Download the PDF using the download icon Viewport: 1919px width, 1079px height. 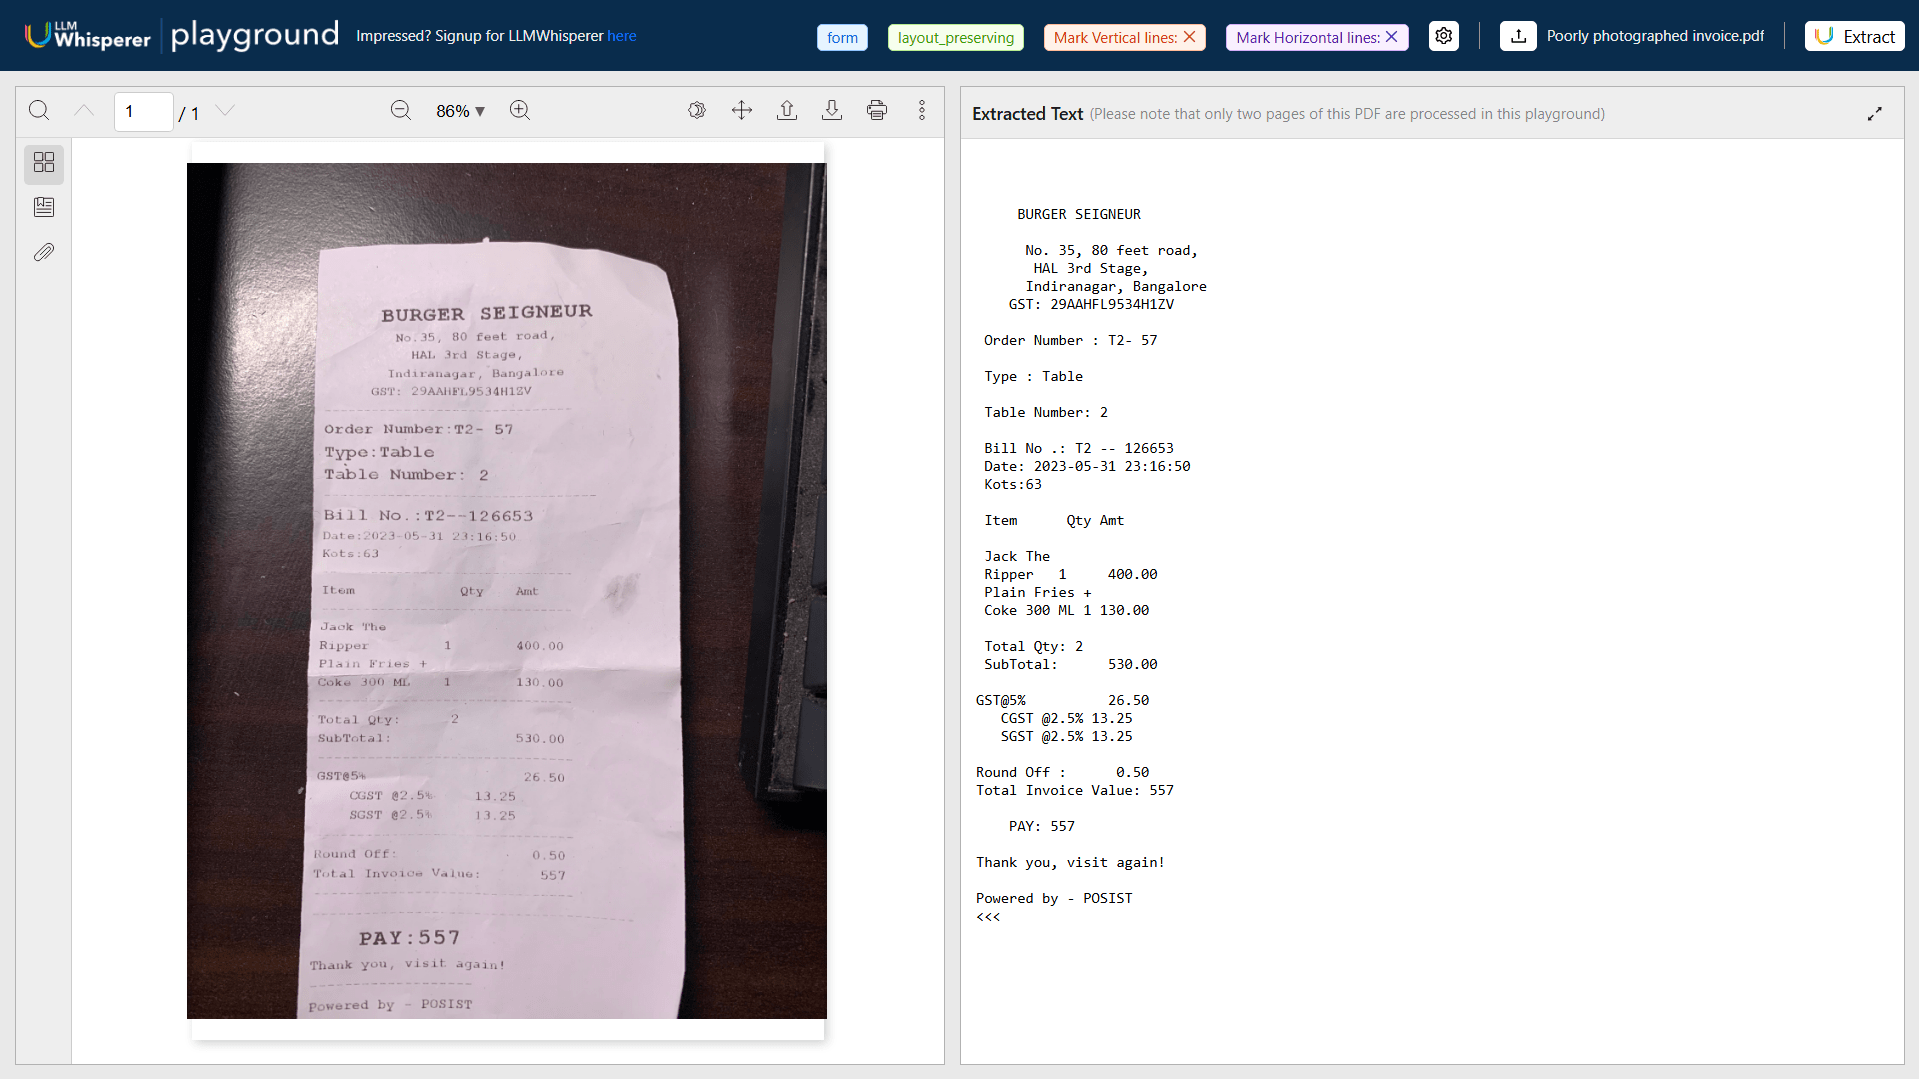[x=831, y=110]
